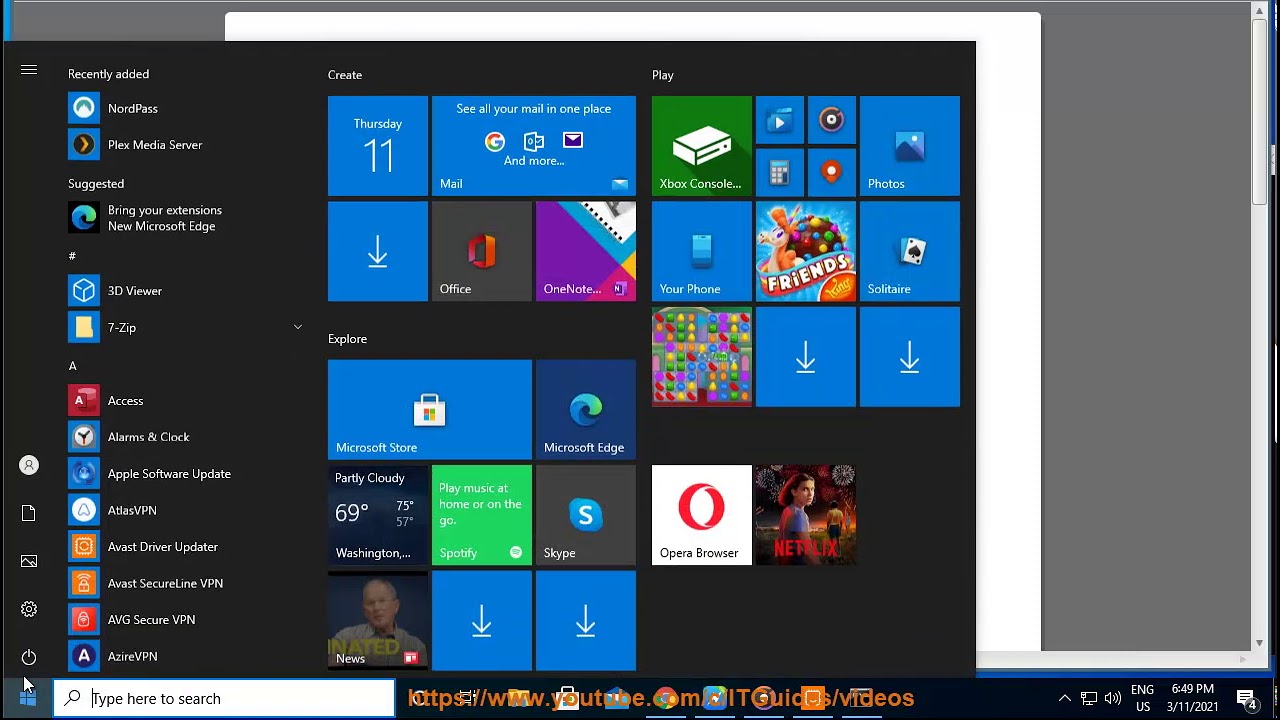The width and height of the screenshot is (1280, 720).
Task: Open the OneNote tile
Action: click(x=586, y=251)
